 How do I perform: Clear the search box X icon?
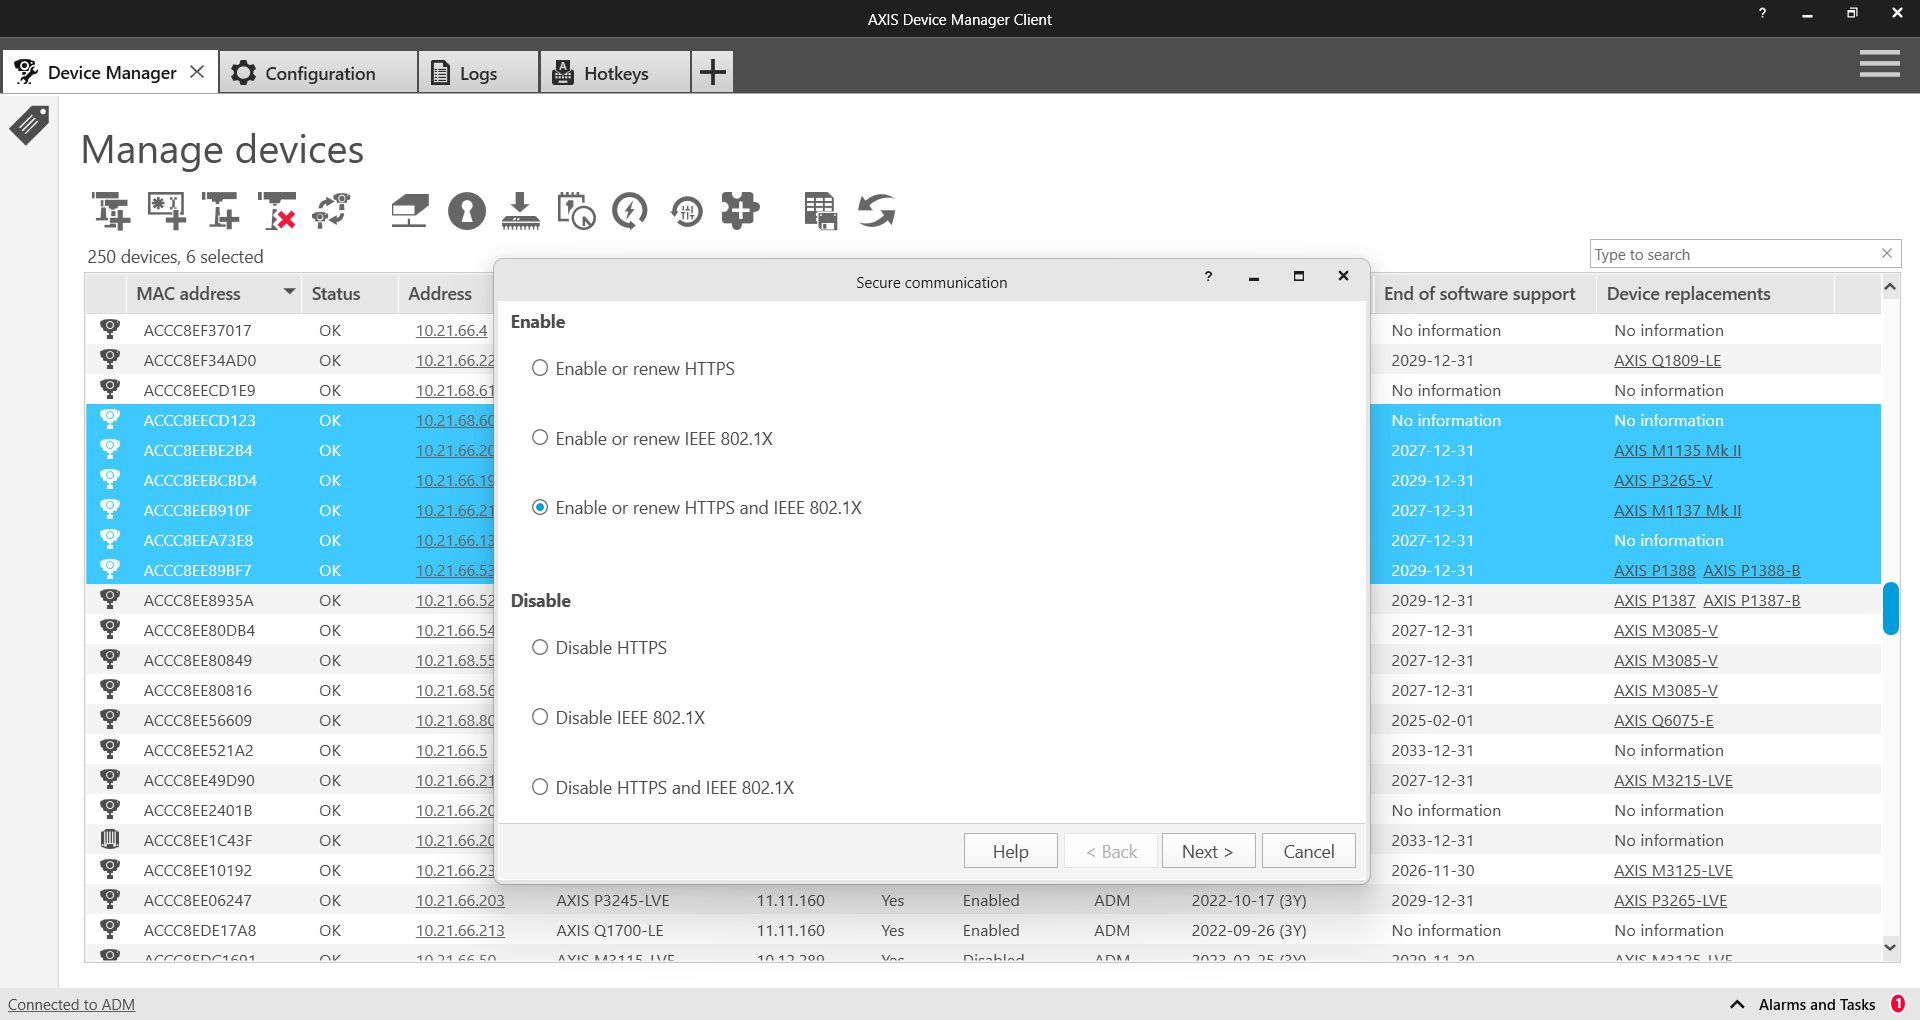1887,253
